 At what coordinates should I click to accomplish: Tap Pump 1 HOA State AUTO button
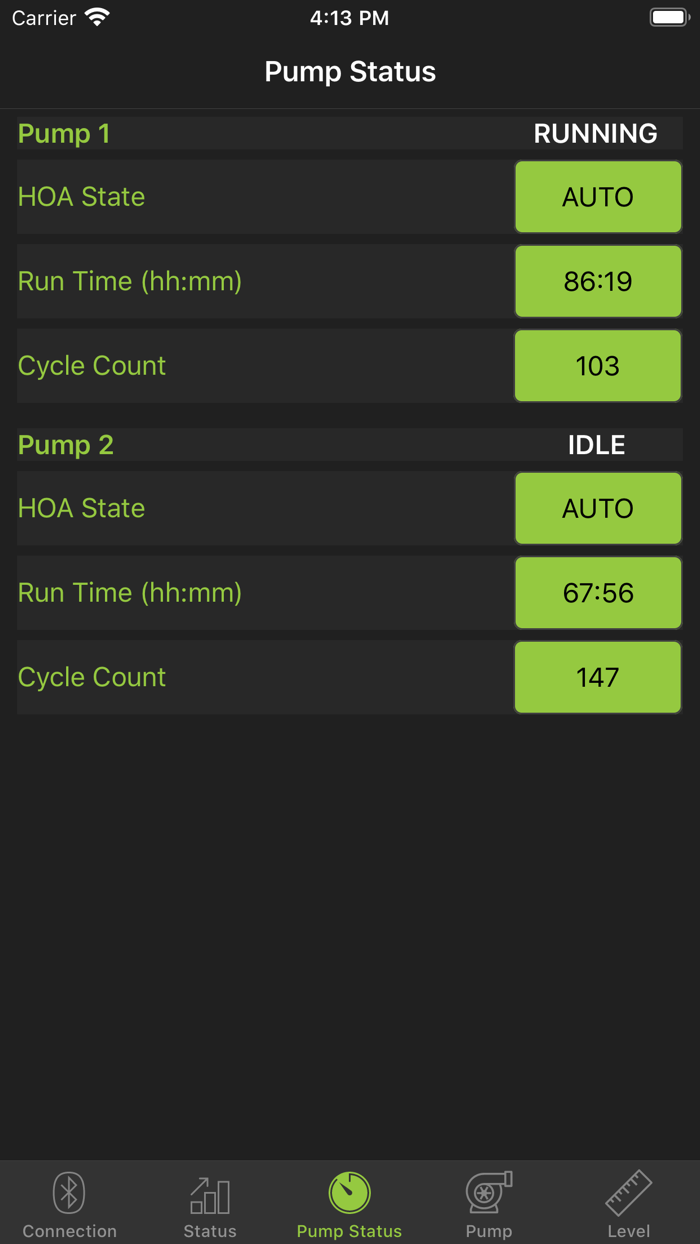[x=598, y=197]
